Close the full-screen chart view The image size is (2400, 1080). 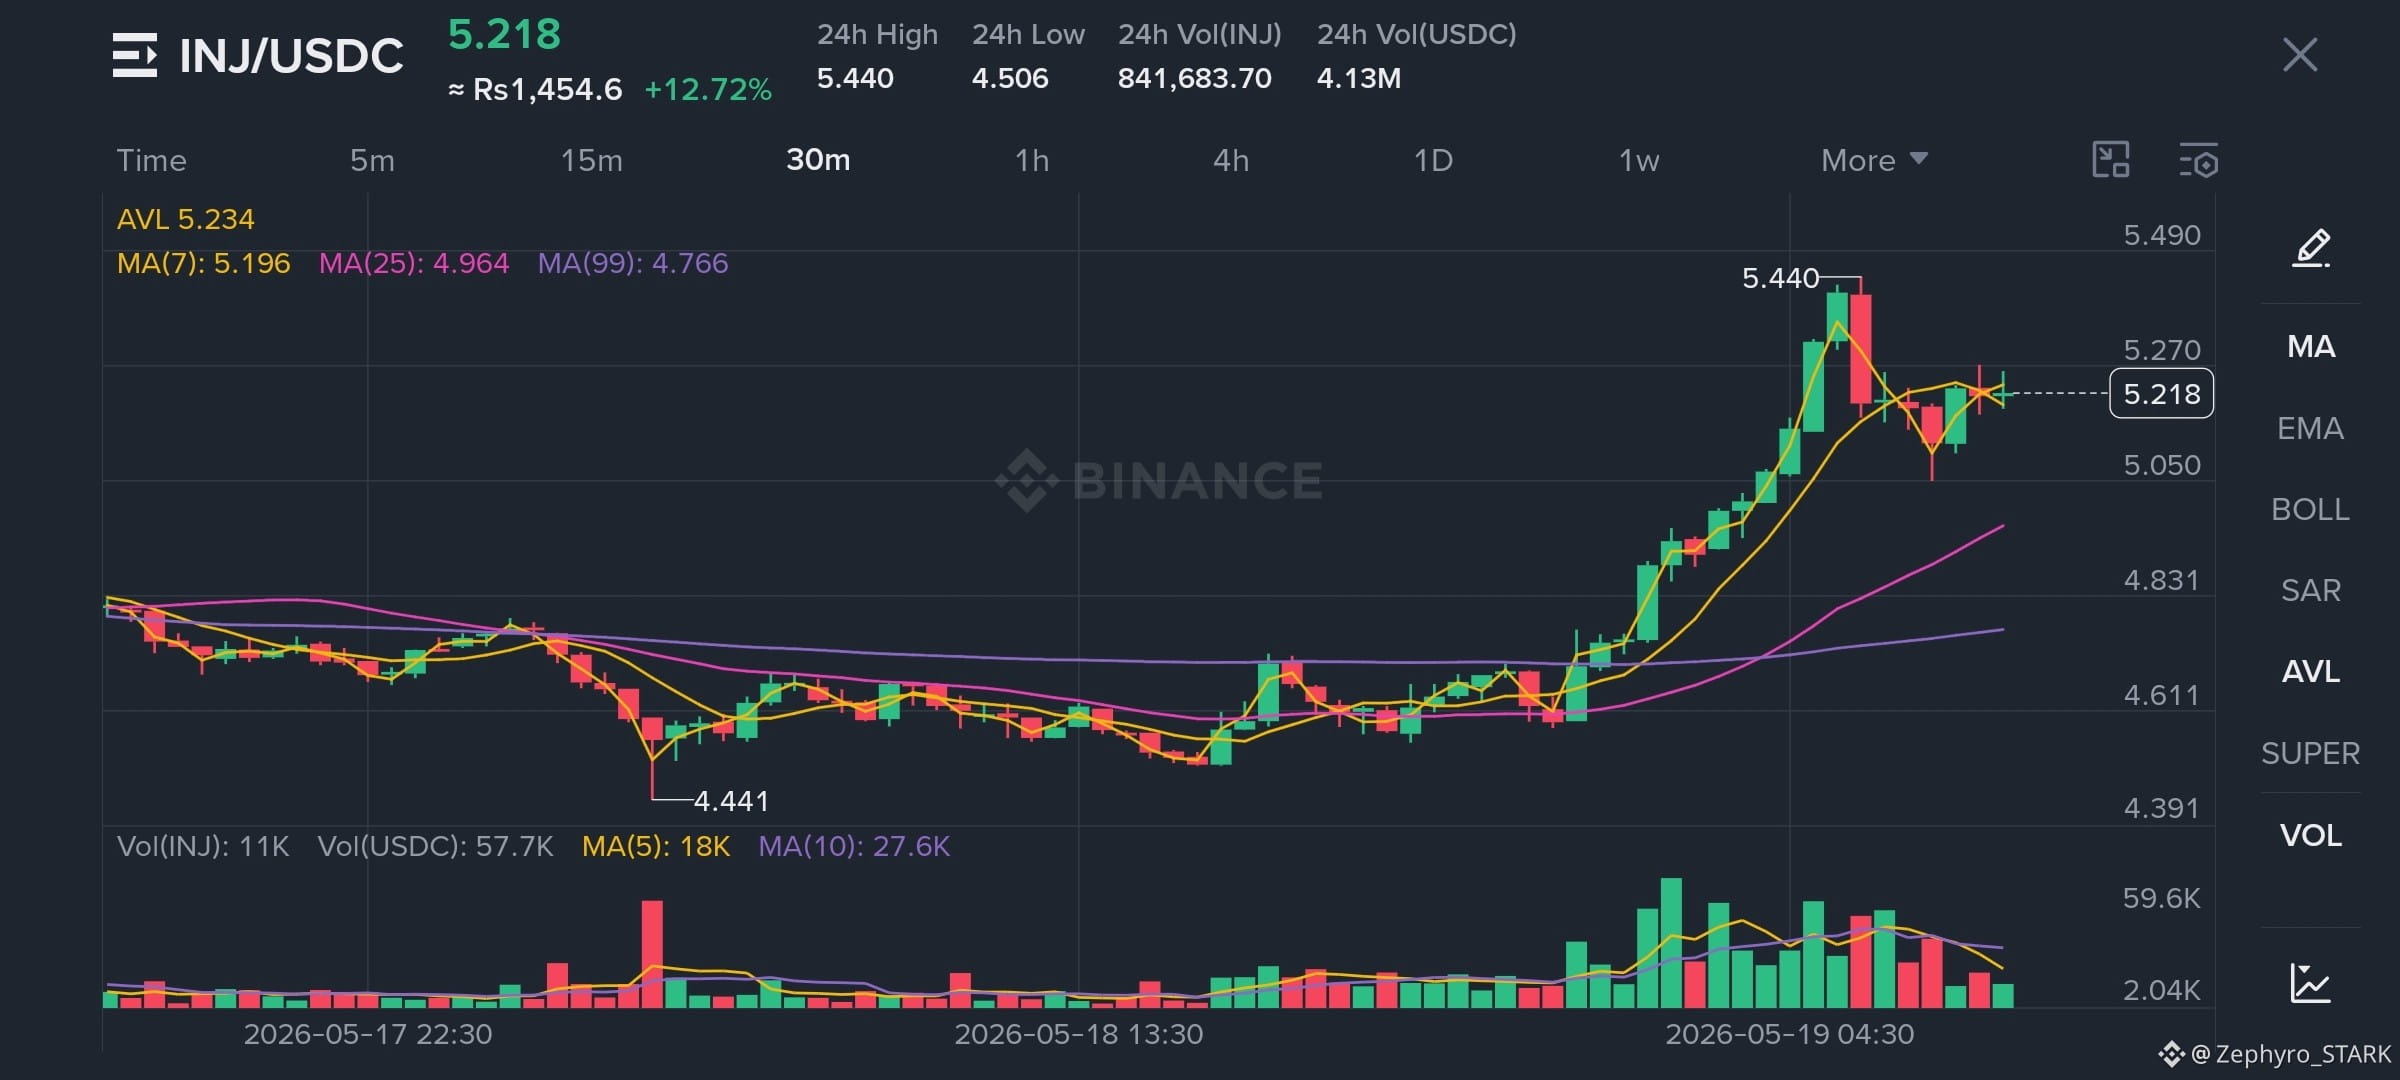(2300, 55)
